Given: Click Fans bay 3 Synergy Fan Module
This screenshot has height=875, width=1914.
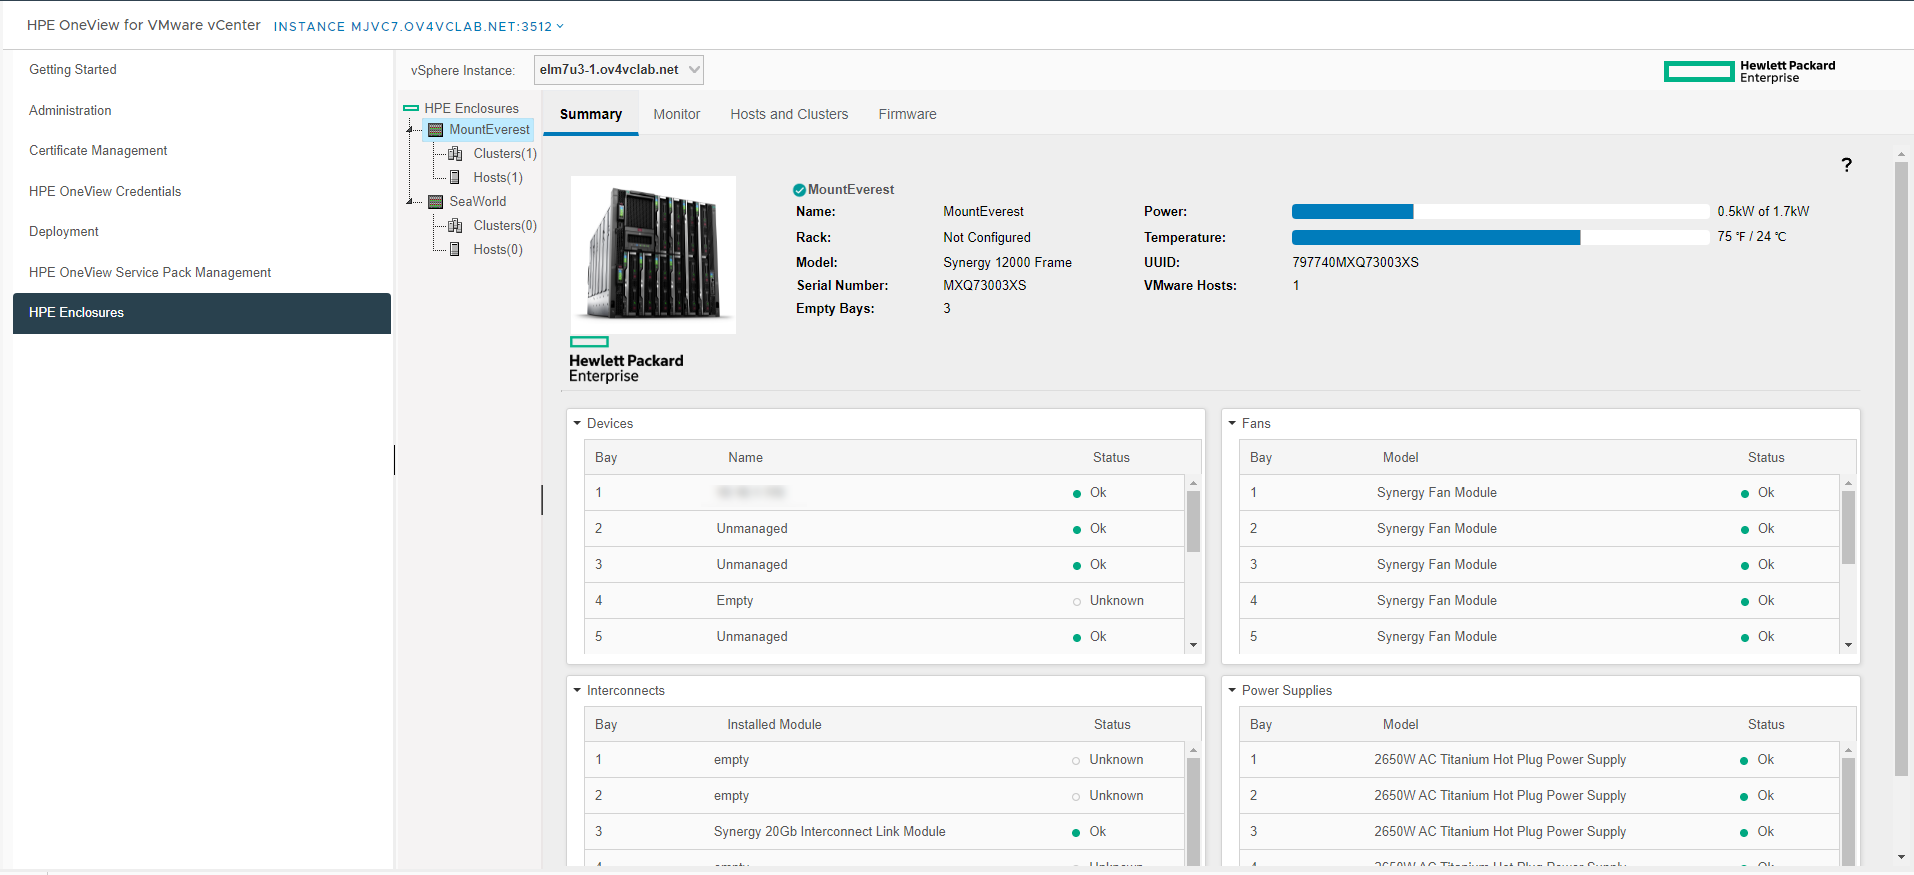Looking at the screenshot, I should click(x=1437, y=565).
